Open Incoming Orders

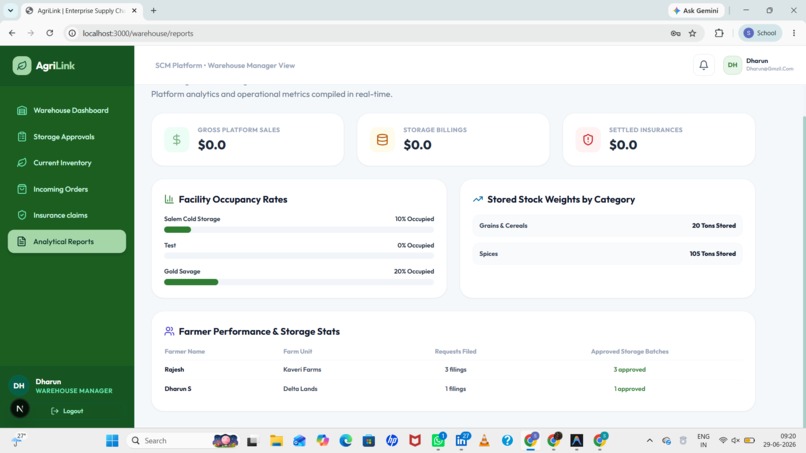point(67,189)
